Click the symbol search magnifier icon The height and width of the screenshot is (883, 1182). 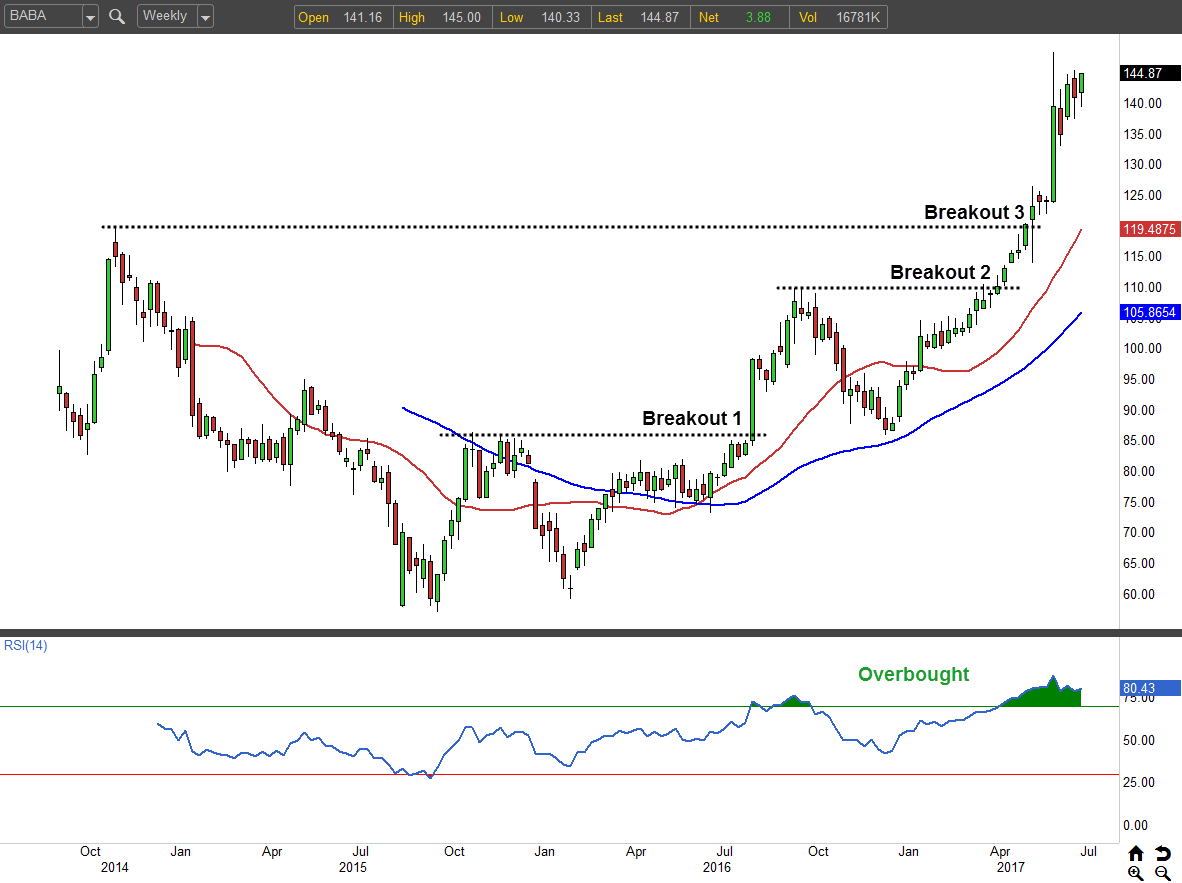pyautogui.click(x=117, y=17)
